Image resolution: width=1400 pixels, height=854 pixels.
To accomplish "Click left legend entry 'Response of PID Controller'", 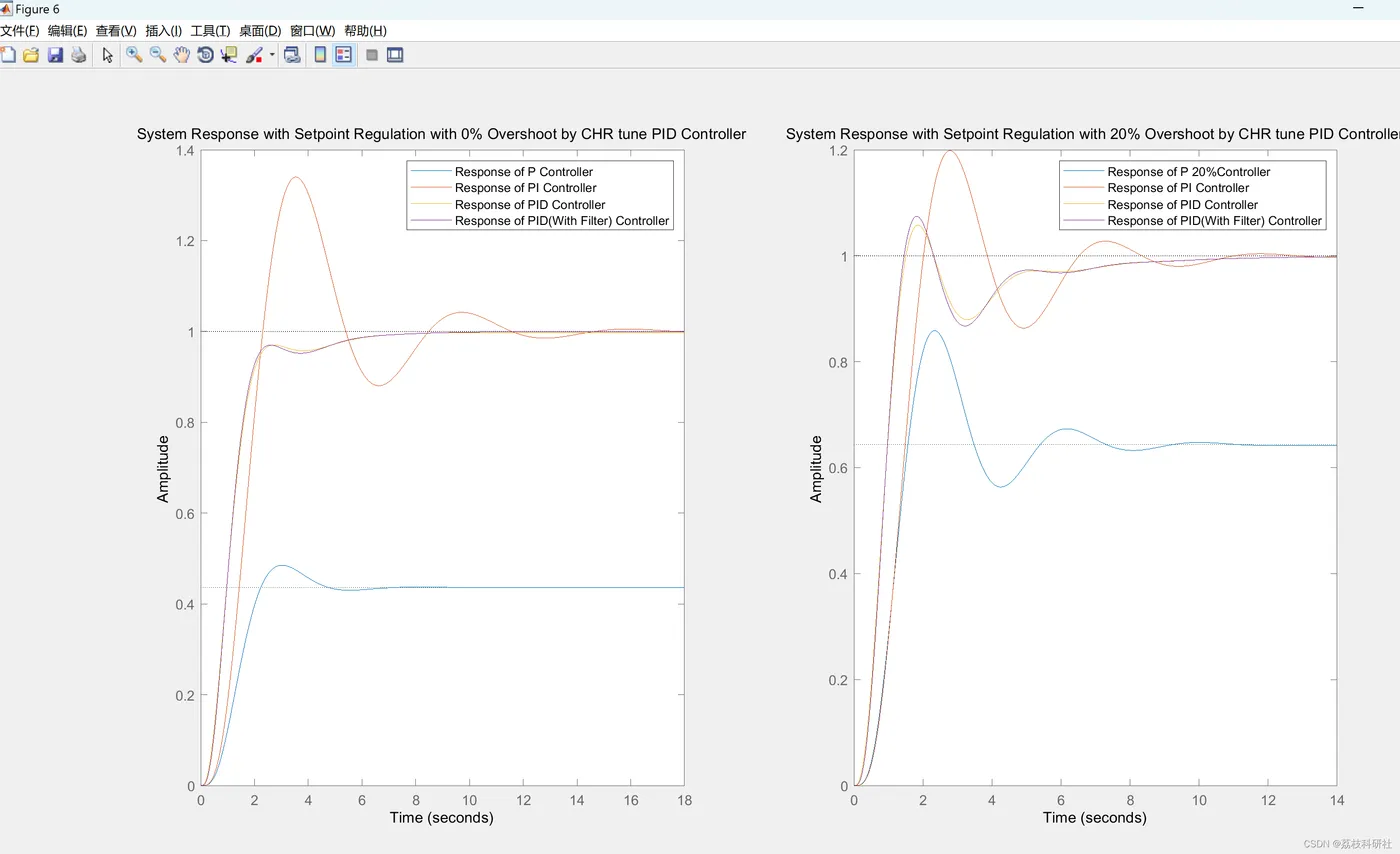I will [530, 204].
